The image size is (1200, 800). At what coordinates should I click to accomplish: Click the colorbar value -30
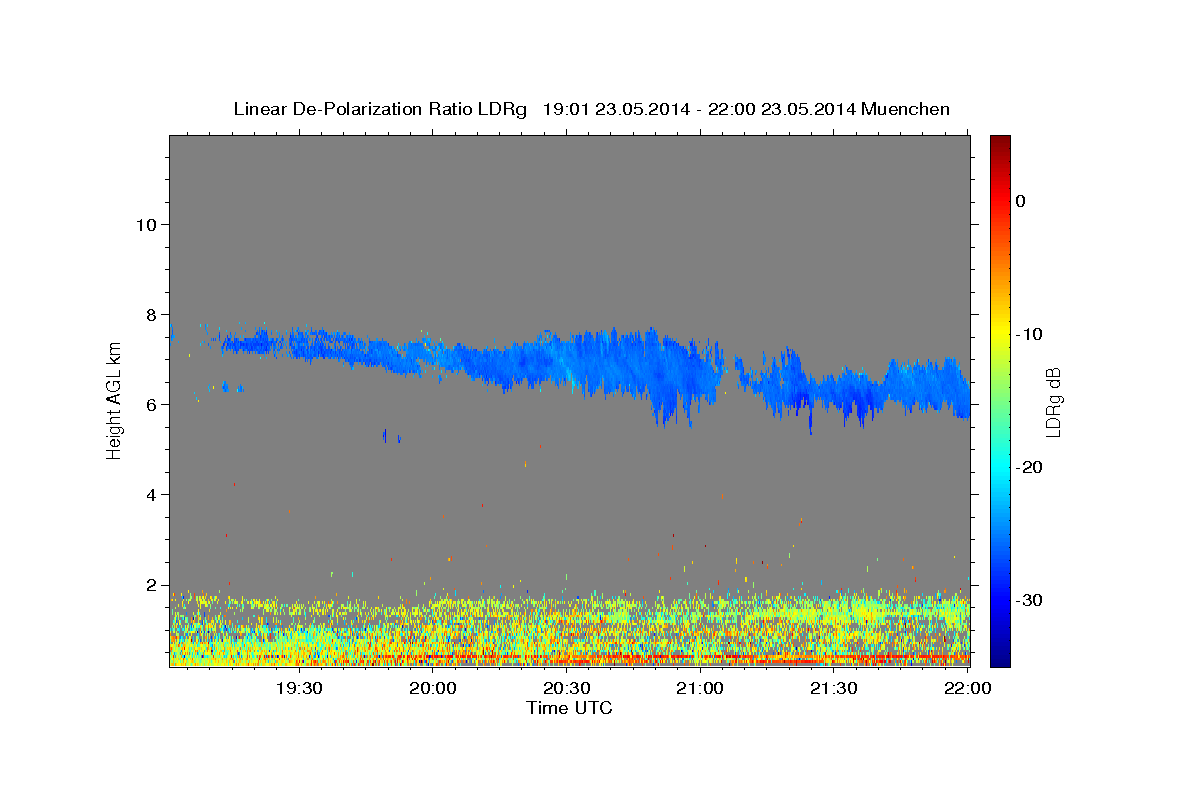pos(1030,600)
